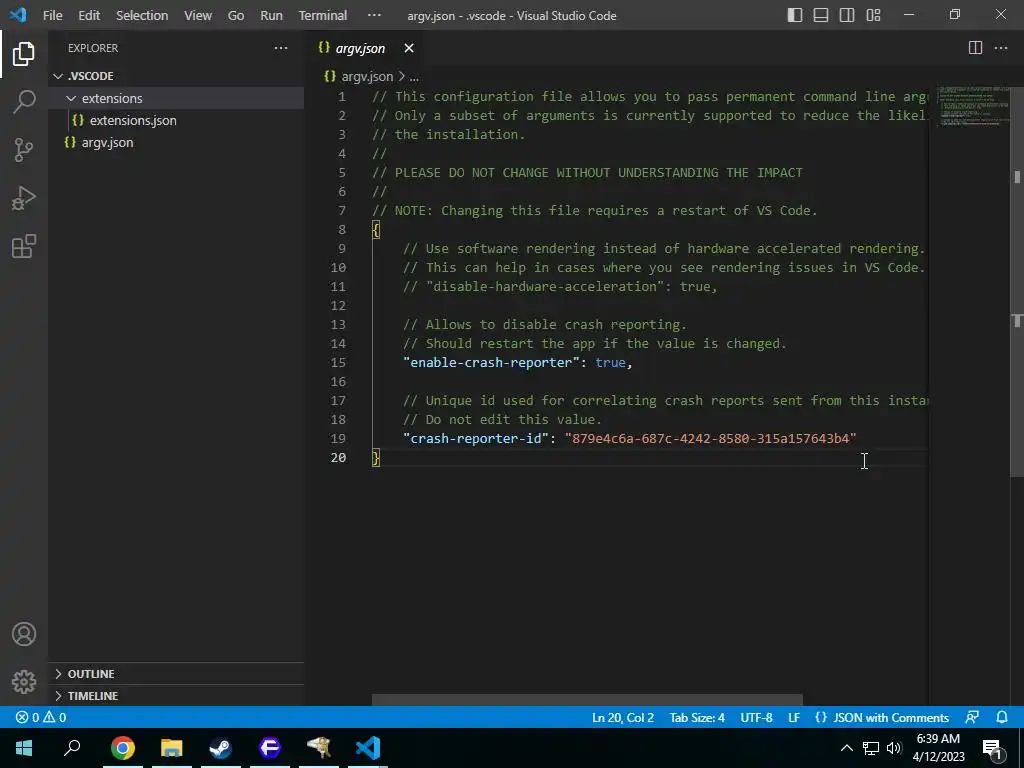Screen dimensions: 1024x768
Task: Click Ln 20, Col 2 in status bar
Action: (622, 717)
